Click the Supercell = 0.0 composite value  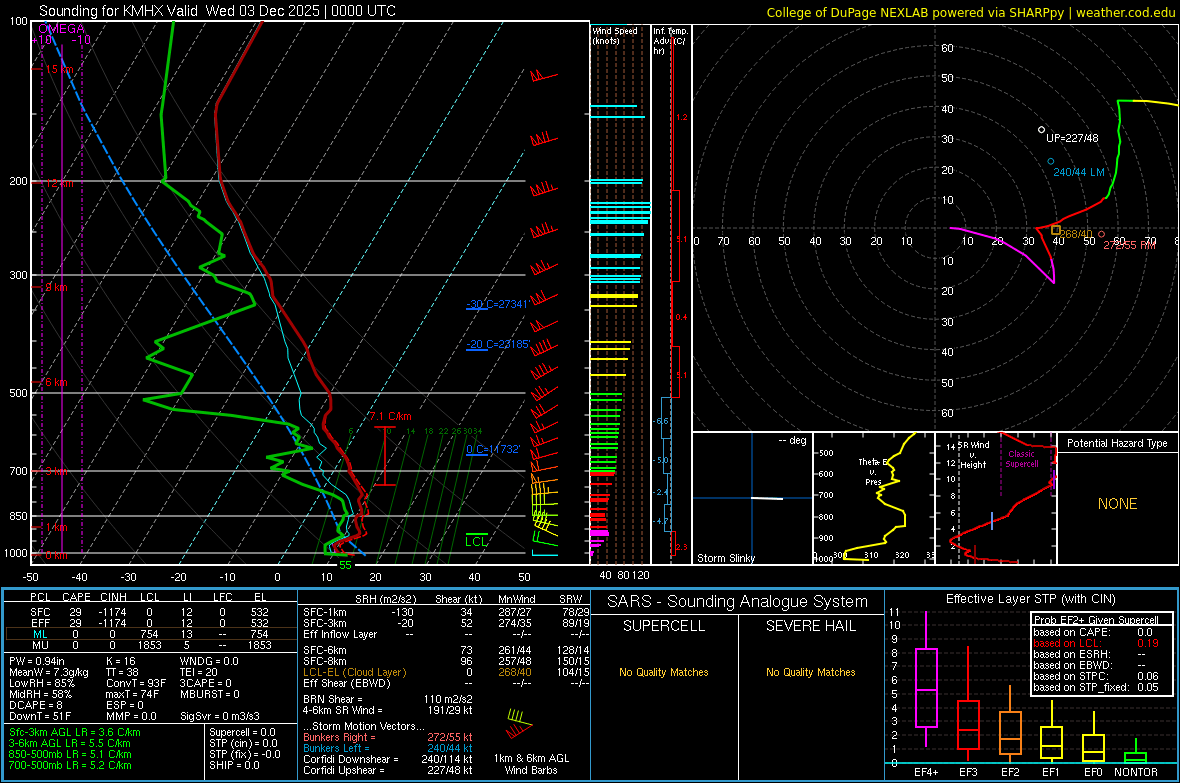242,732
